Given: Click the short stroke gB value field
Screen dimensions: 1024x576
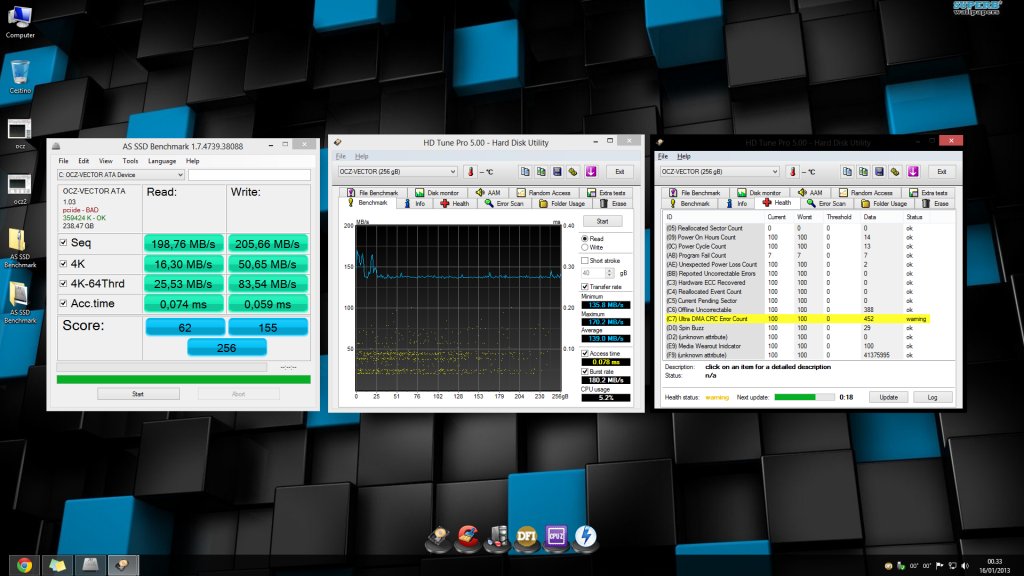Looking at the screenshot, I should (x=593, y=273).
